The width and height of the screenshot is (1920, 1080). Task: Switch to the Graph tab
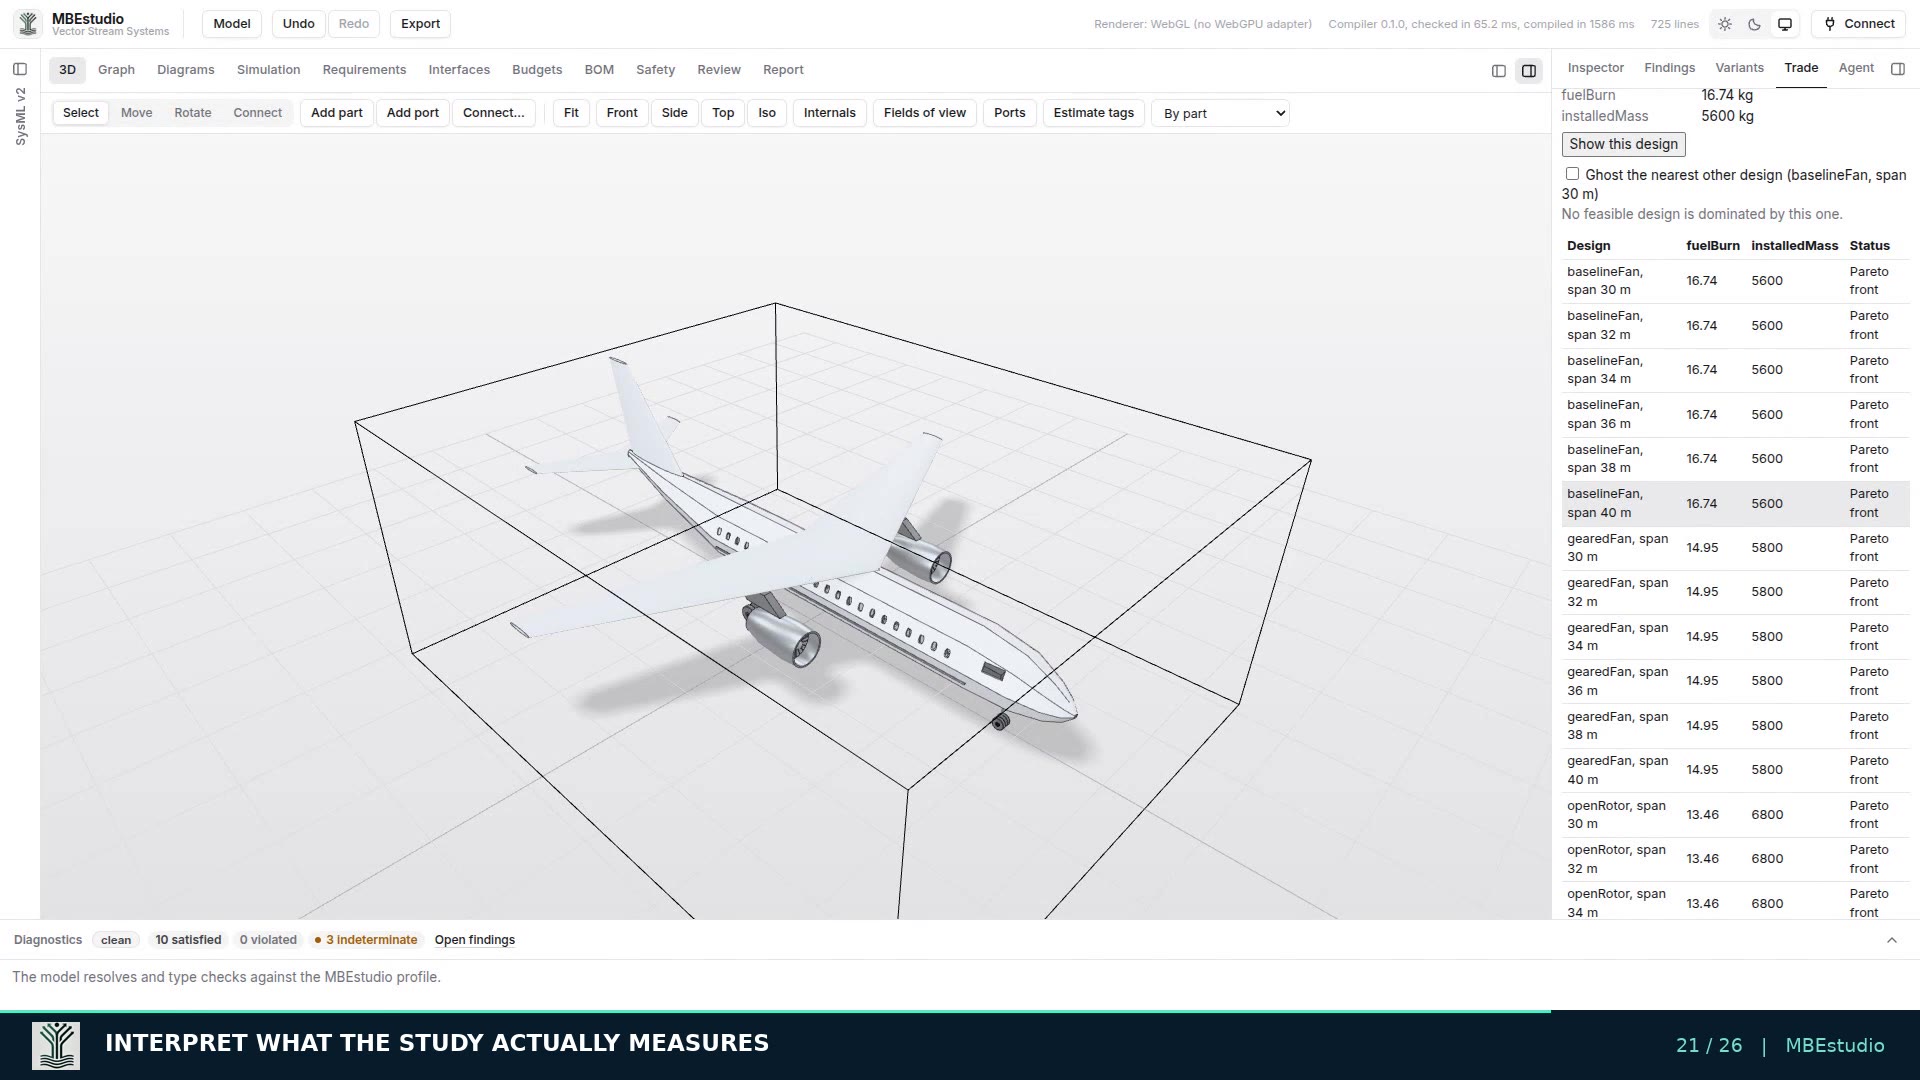[116, 70]
